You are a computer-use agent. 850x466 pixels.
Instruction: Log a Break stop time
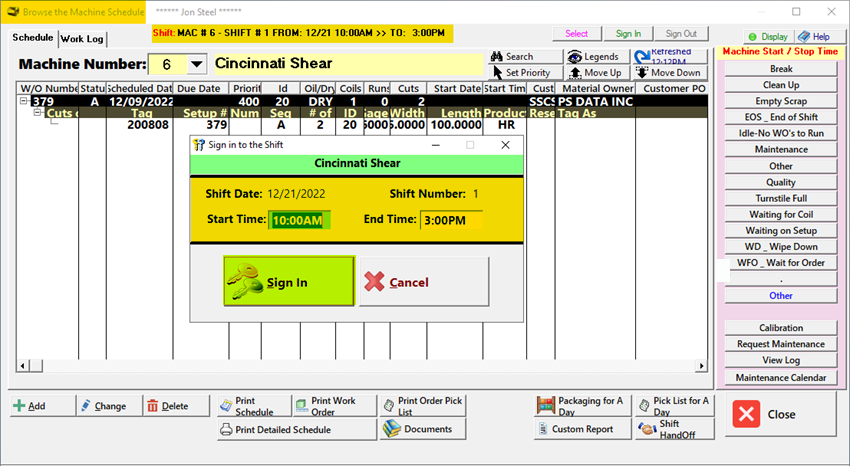[x=781, y=69]
